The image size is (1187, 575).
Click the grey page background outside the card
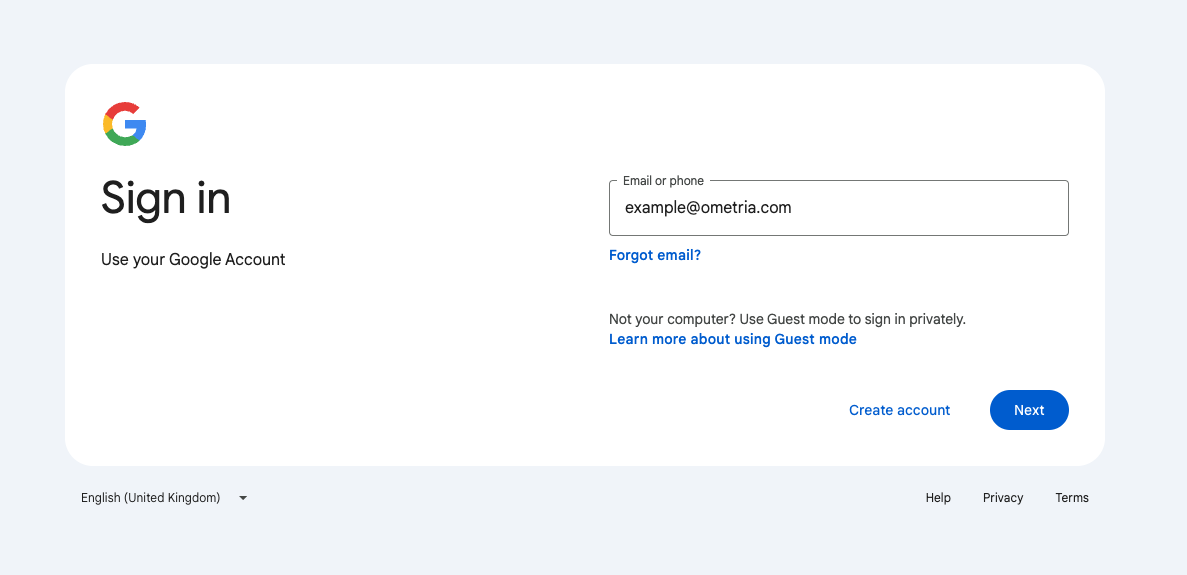click(x=590, y=30)
